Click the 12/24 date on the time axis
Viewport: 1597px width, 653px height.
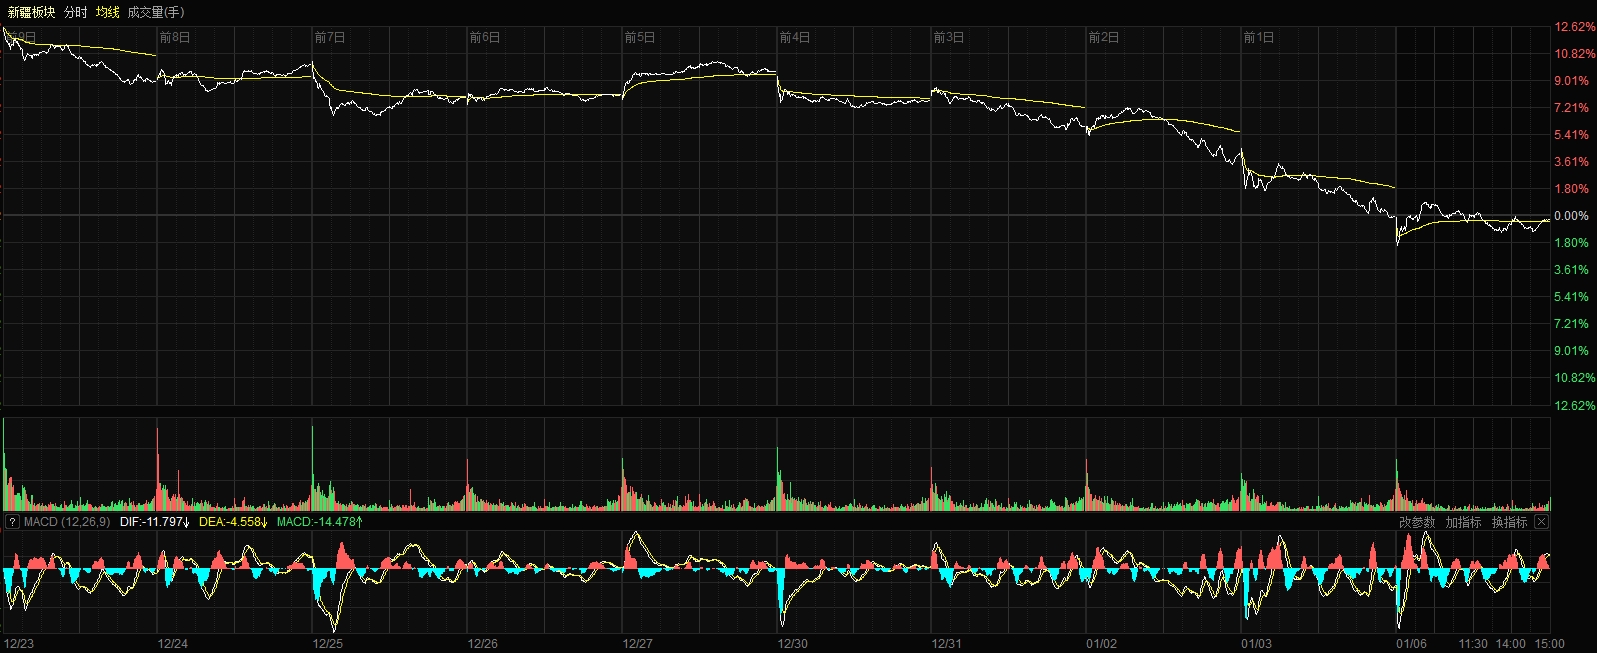[x=173, y=643]
